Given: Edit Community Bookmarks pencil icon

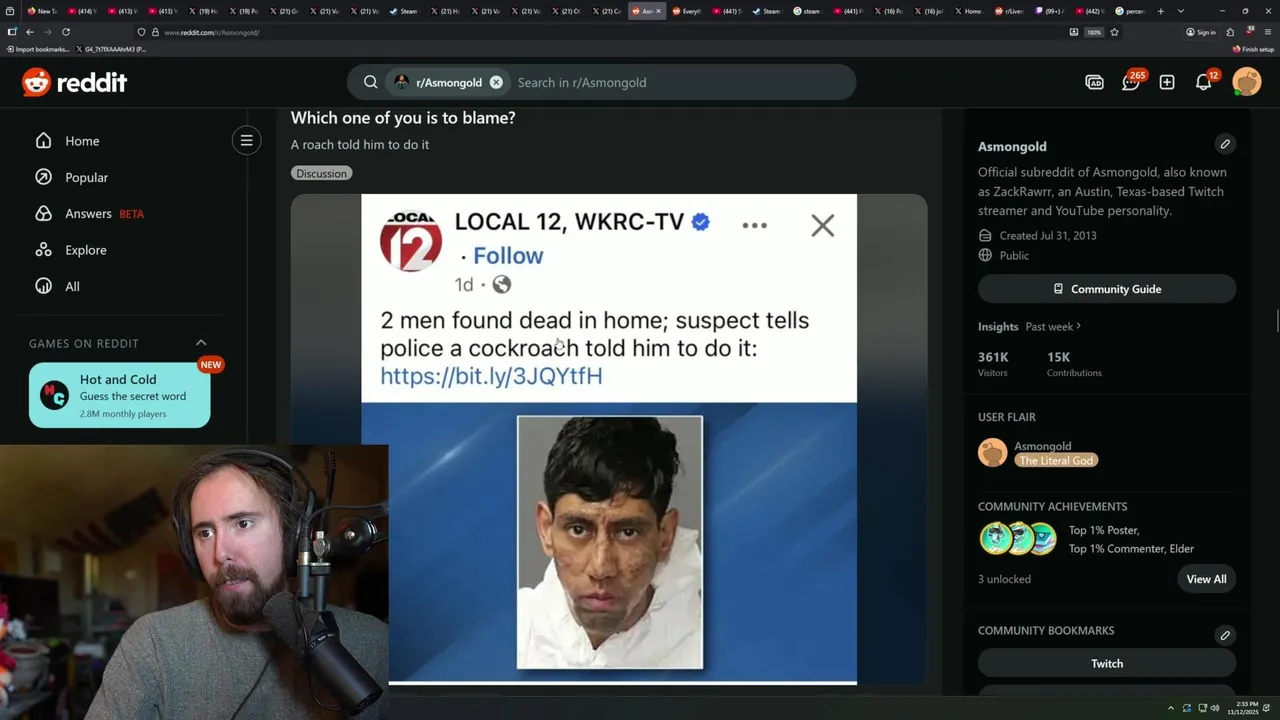Looking at the screenshot, I should [1225, 635].
